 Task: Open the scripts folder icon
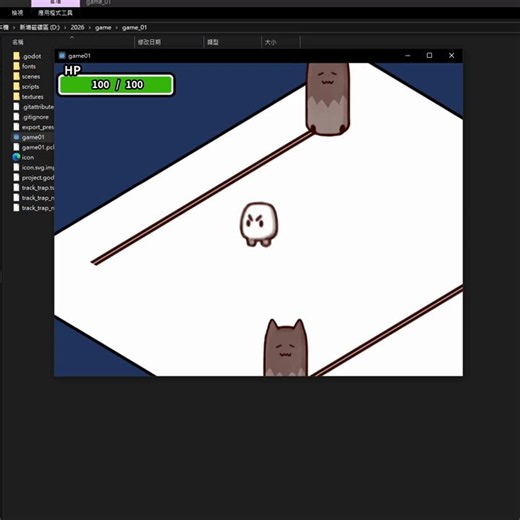(x=16, y=86)
